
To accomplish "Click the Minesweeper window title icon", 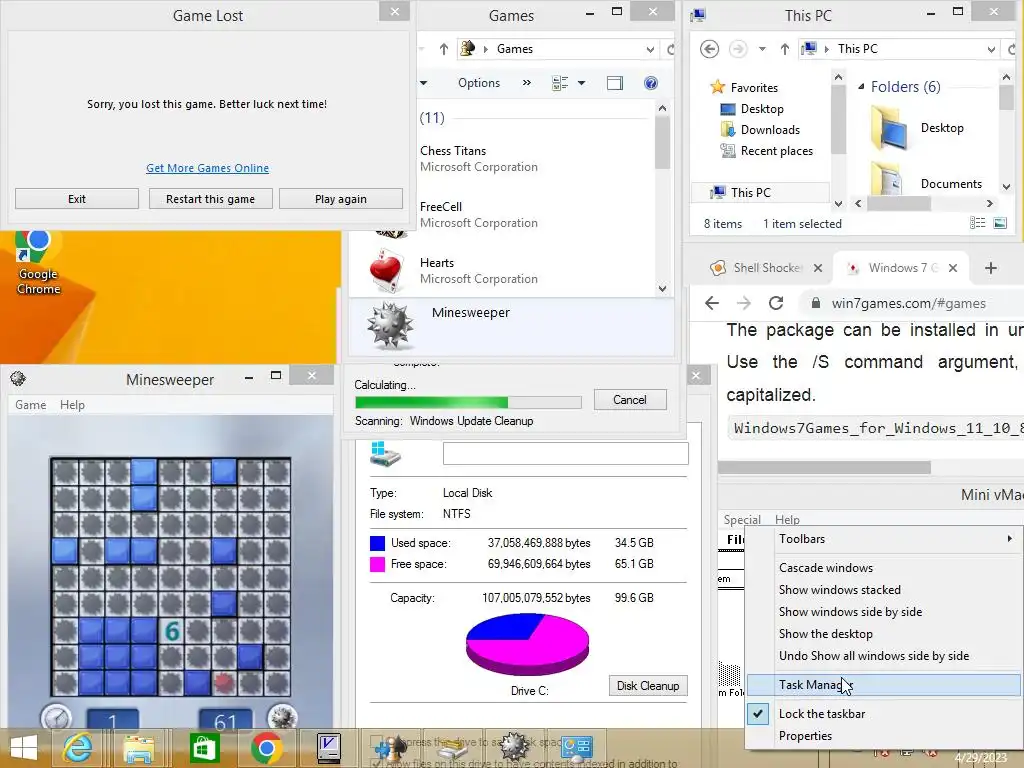I will coord(18,379).
